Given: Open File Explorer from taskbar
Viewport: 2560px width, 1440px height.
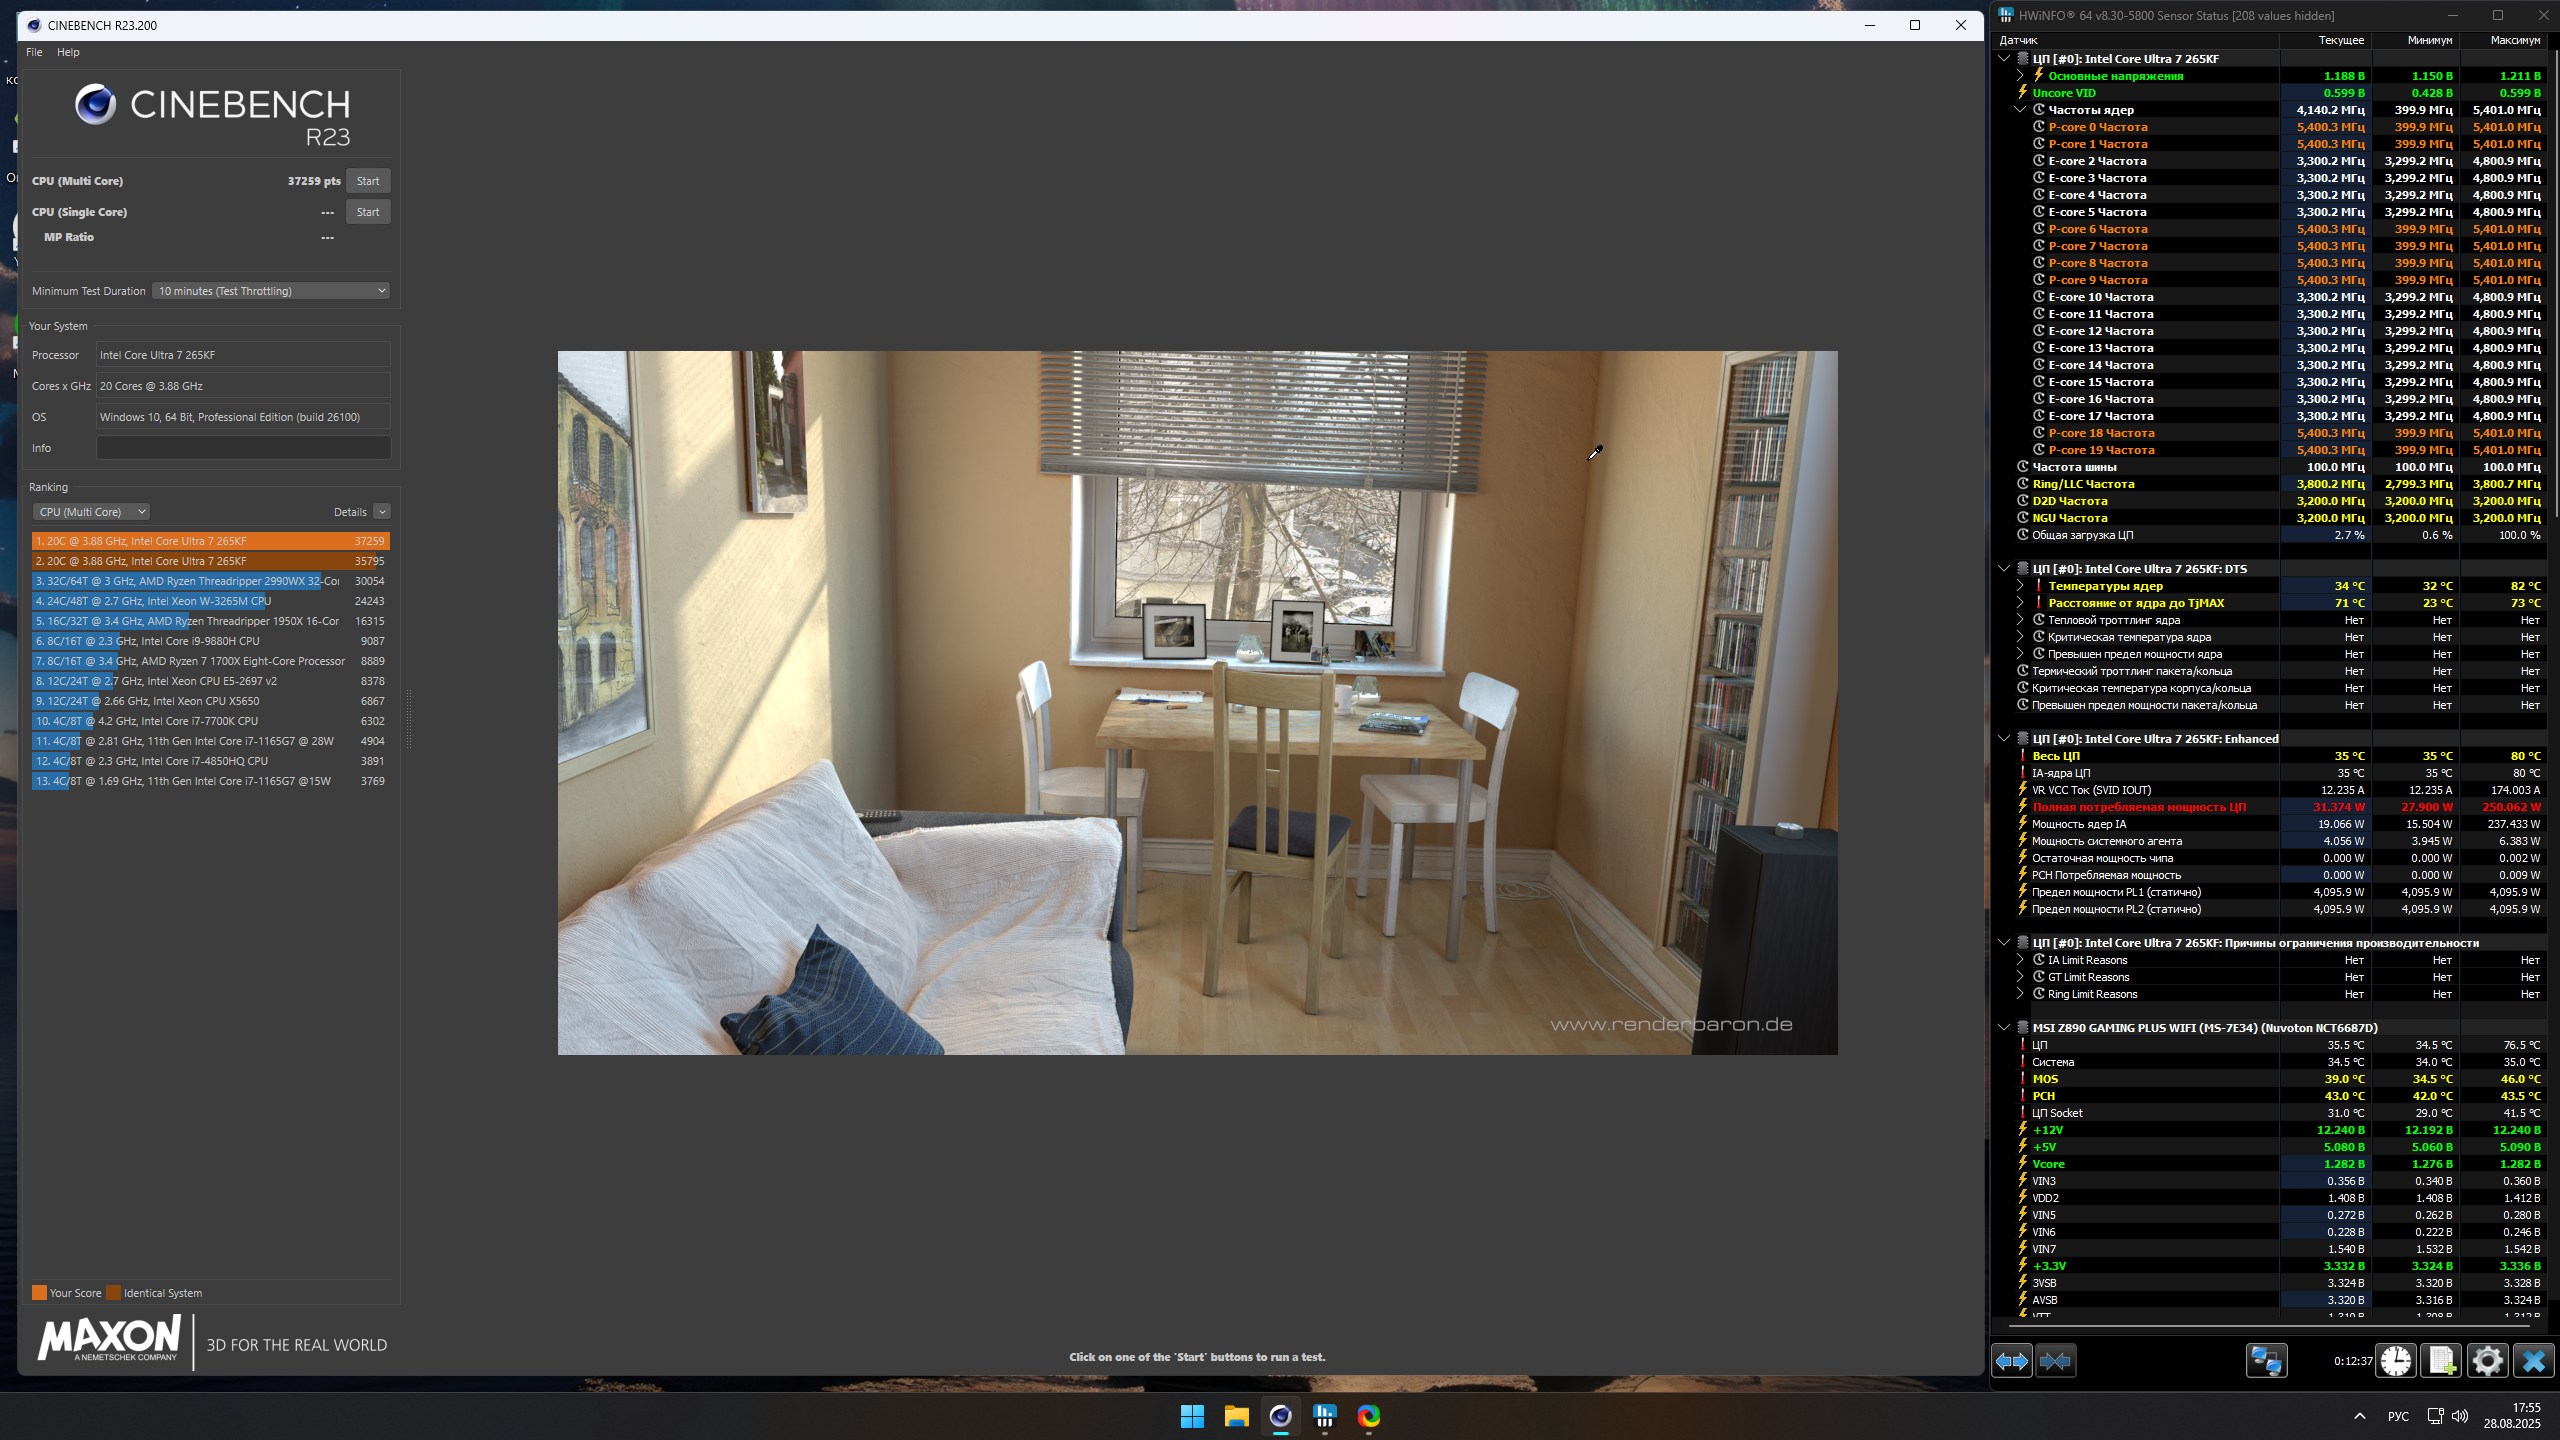Looking at the screenshot, I should click(x=1236, y=1416).
